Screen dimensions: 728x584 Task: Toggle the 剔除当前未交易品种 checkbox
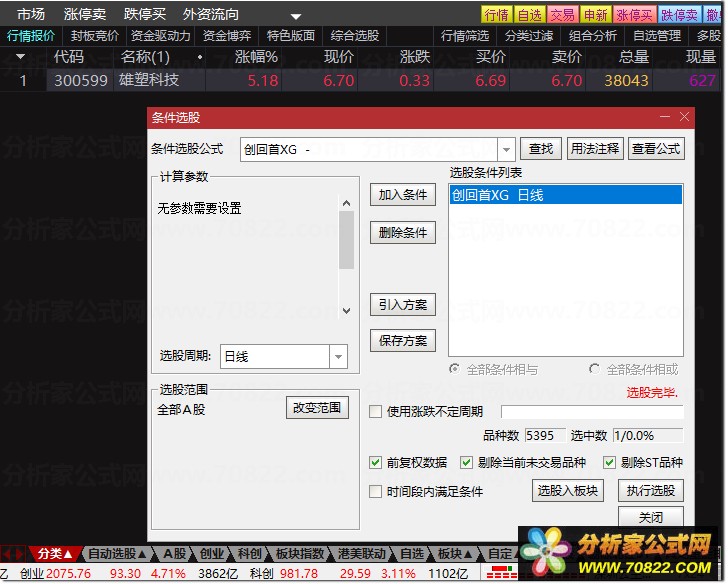(466, 462)
